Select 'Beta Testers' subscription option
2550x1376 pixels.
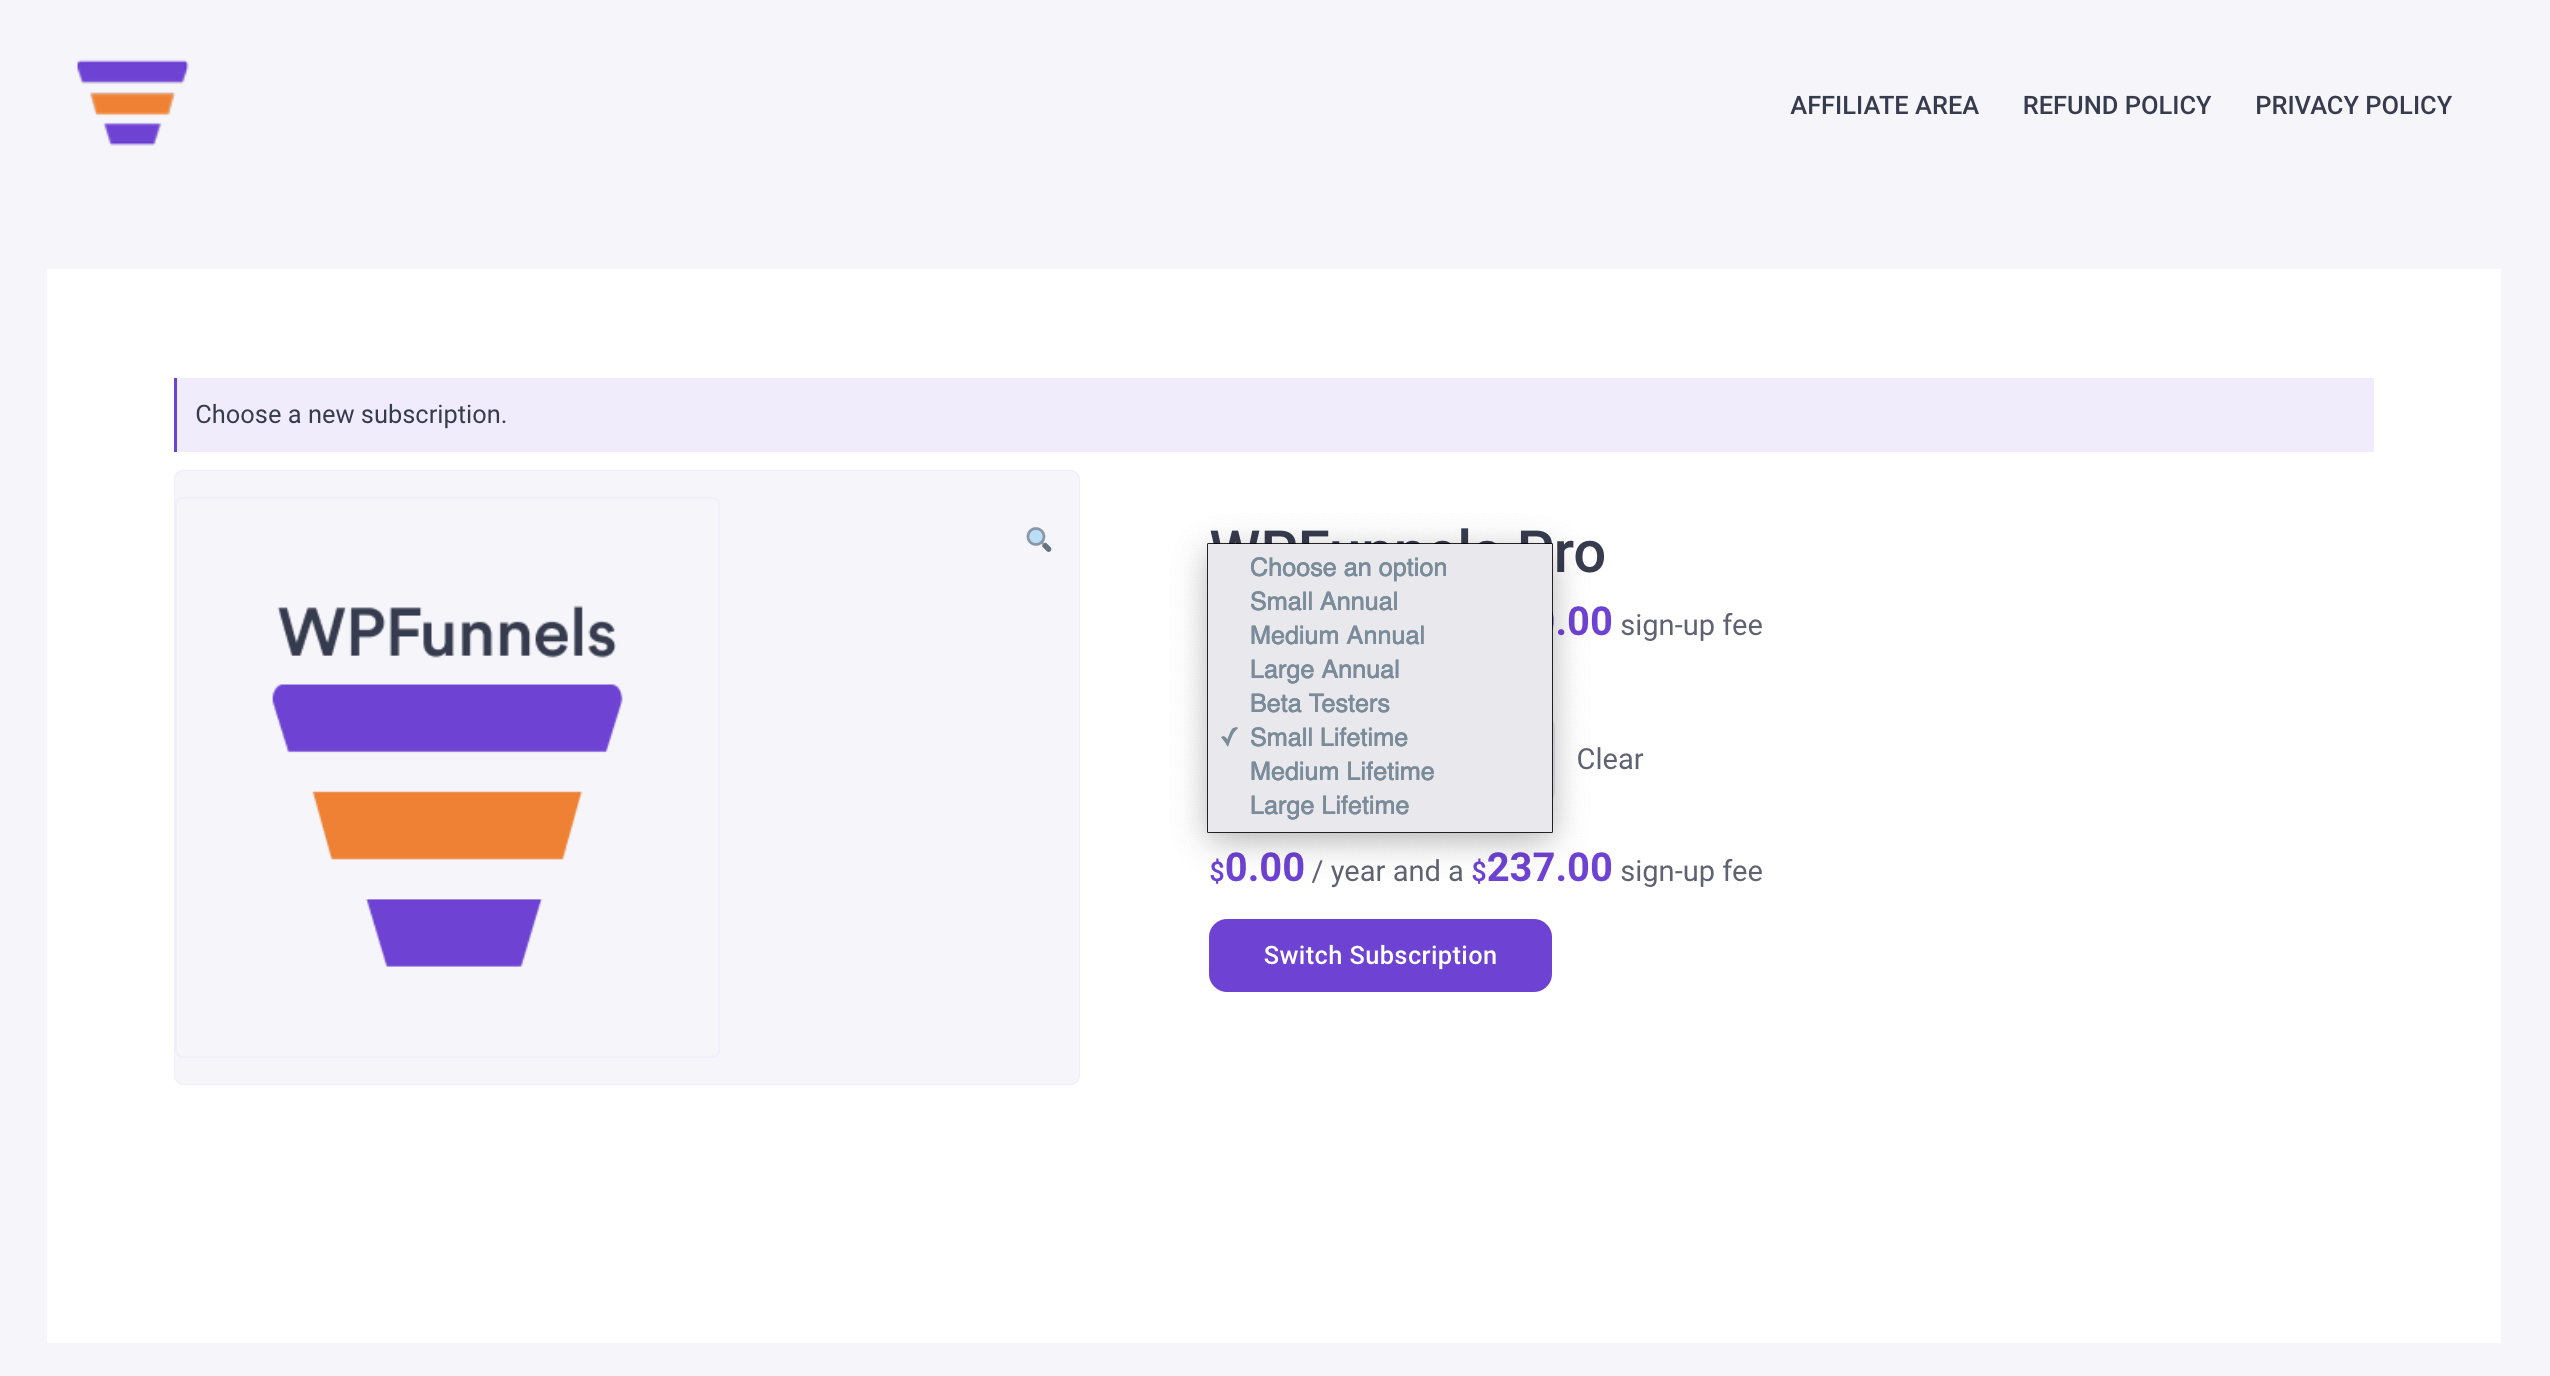click(x=1318, y=703)
